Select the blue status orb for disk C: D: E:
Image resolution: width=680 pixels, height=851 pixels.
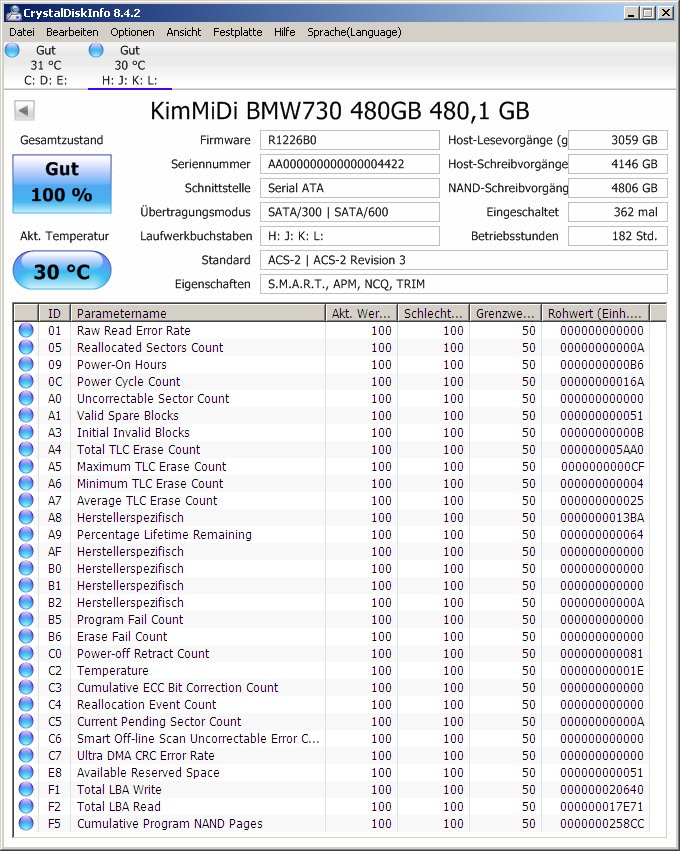(x=12, y=50)
